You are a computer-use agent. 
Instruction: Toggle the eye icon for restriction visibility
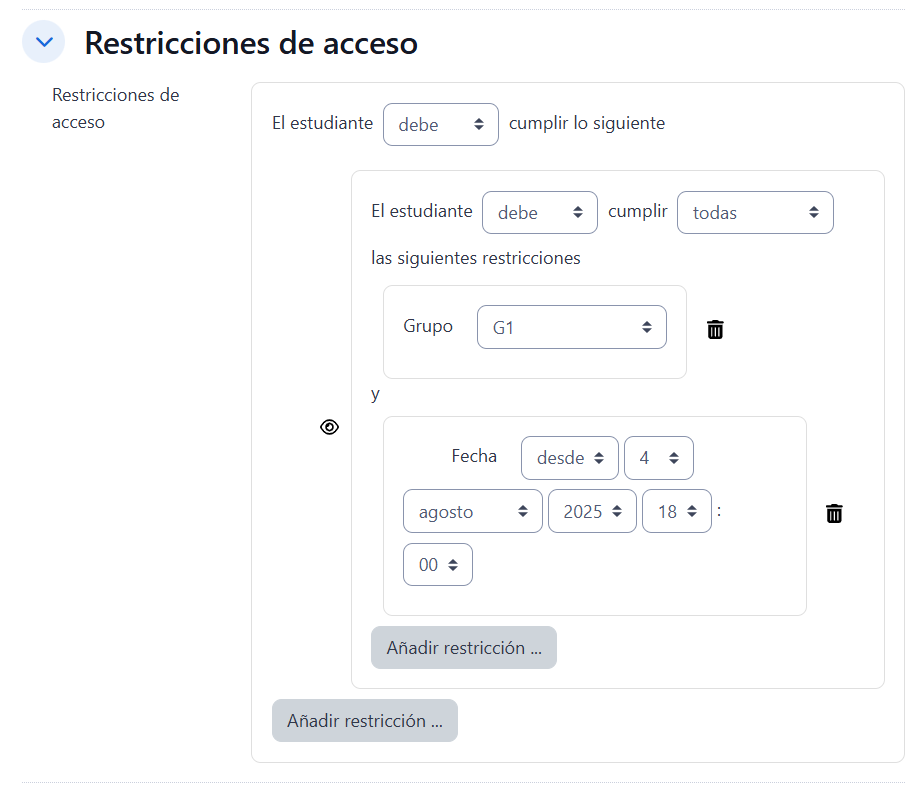point(329,427)
